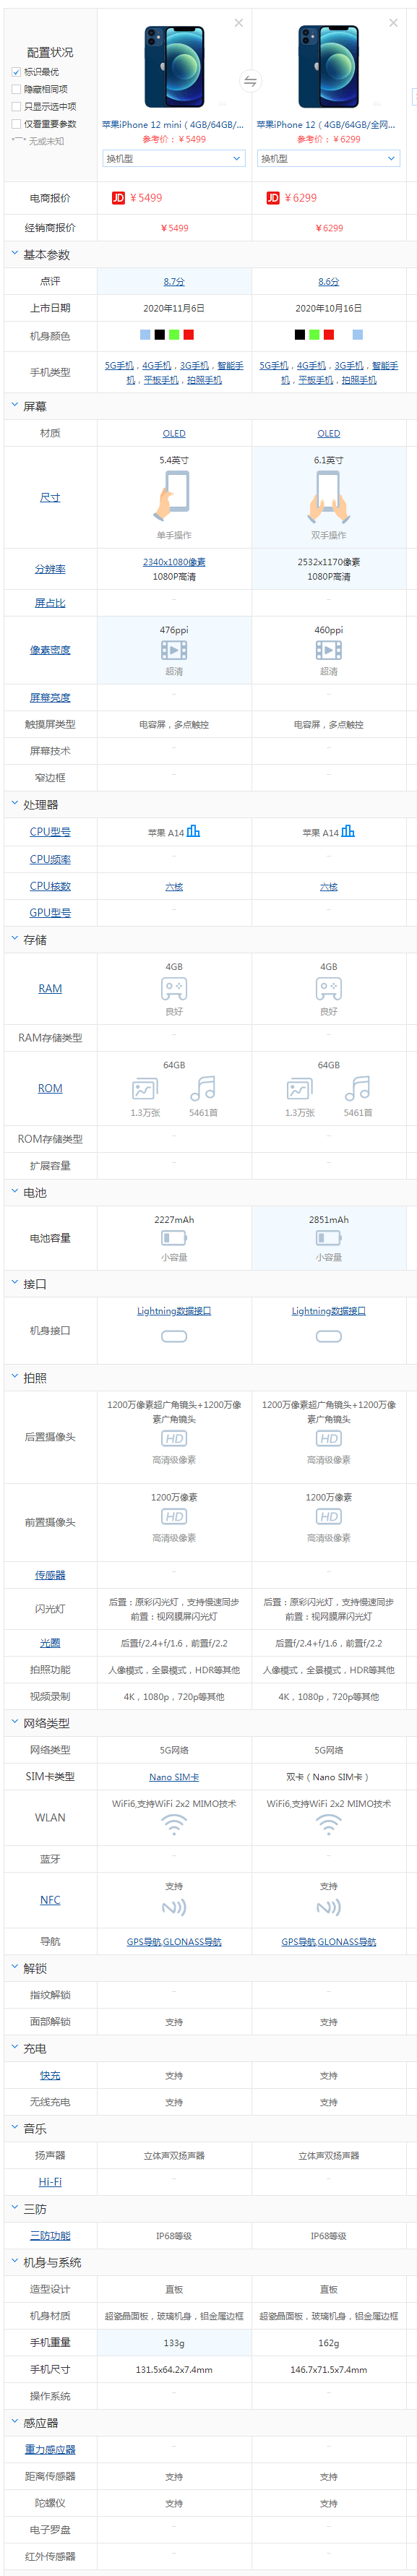Click battery icon under 2851mAh
Viewport: 417px width, 2576px height.
329,1237
